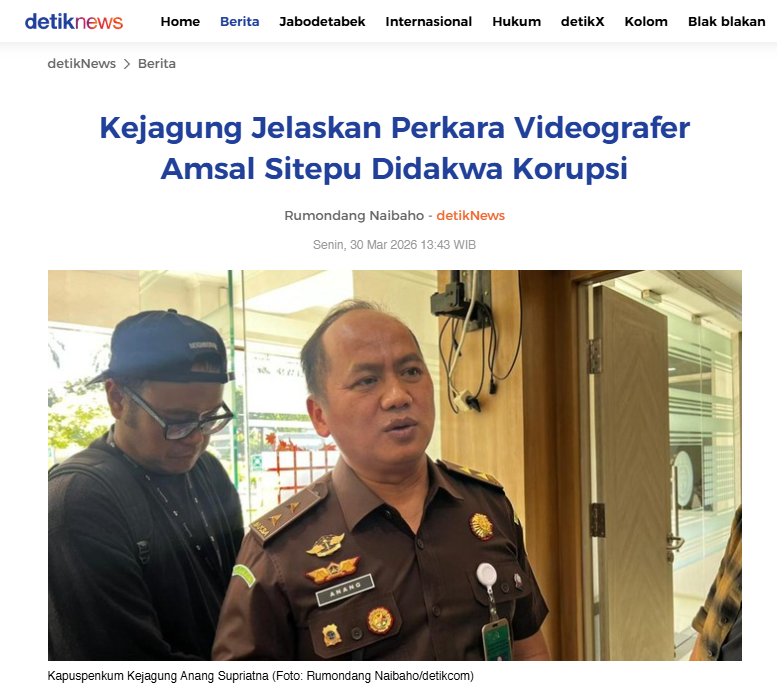Click the article publication date

(394, 245)
